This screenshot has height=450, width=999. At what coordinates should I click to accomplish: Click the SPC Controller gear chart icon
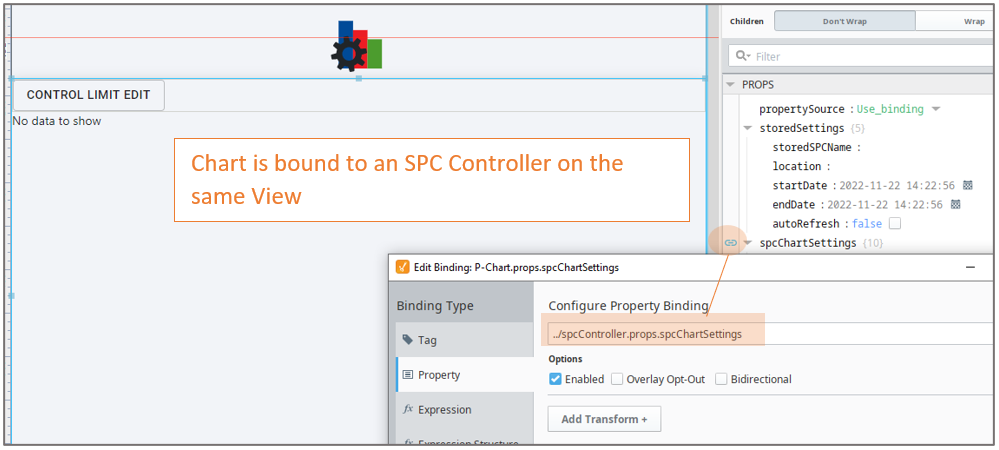[x=357, y=47]
